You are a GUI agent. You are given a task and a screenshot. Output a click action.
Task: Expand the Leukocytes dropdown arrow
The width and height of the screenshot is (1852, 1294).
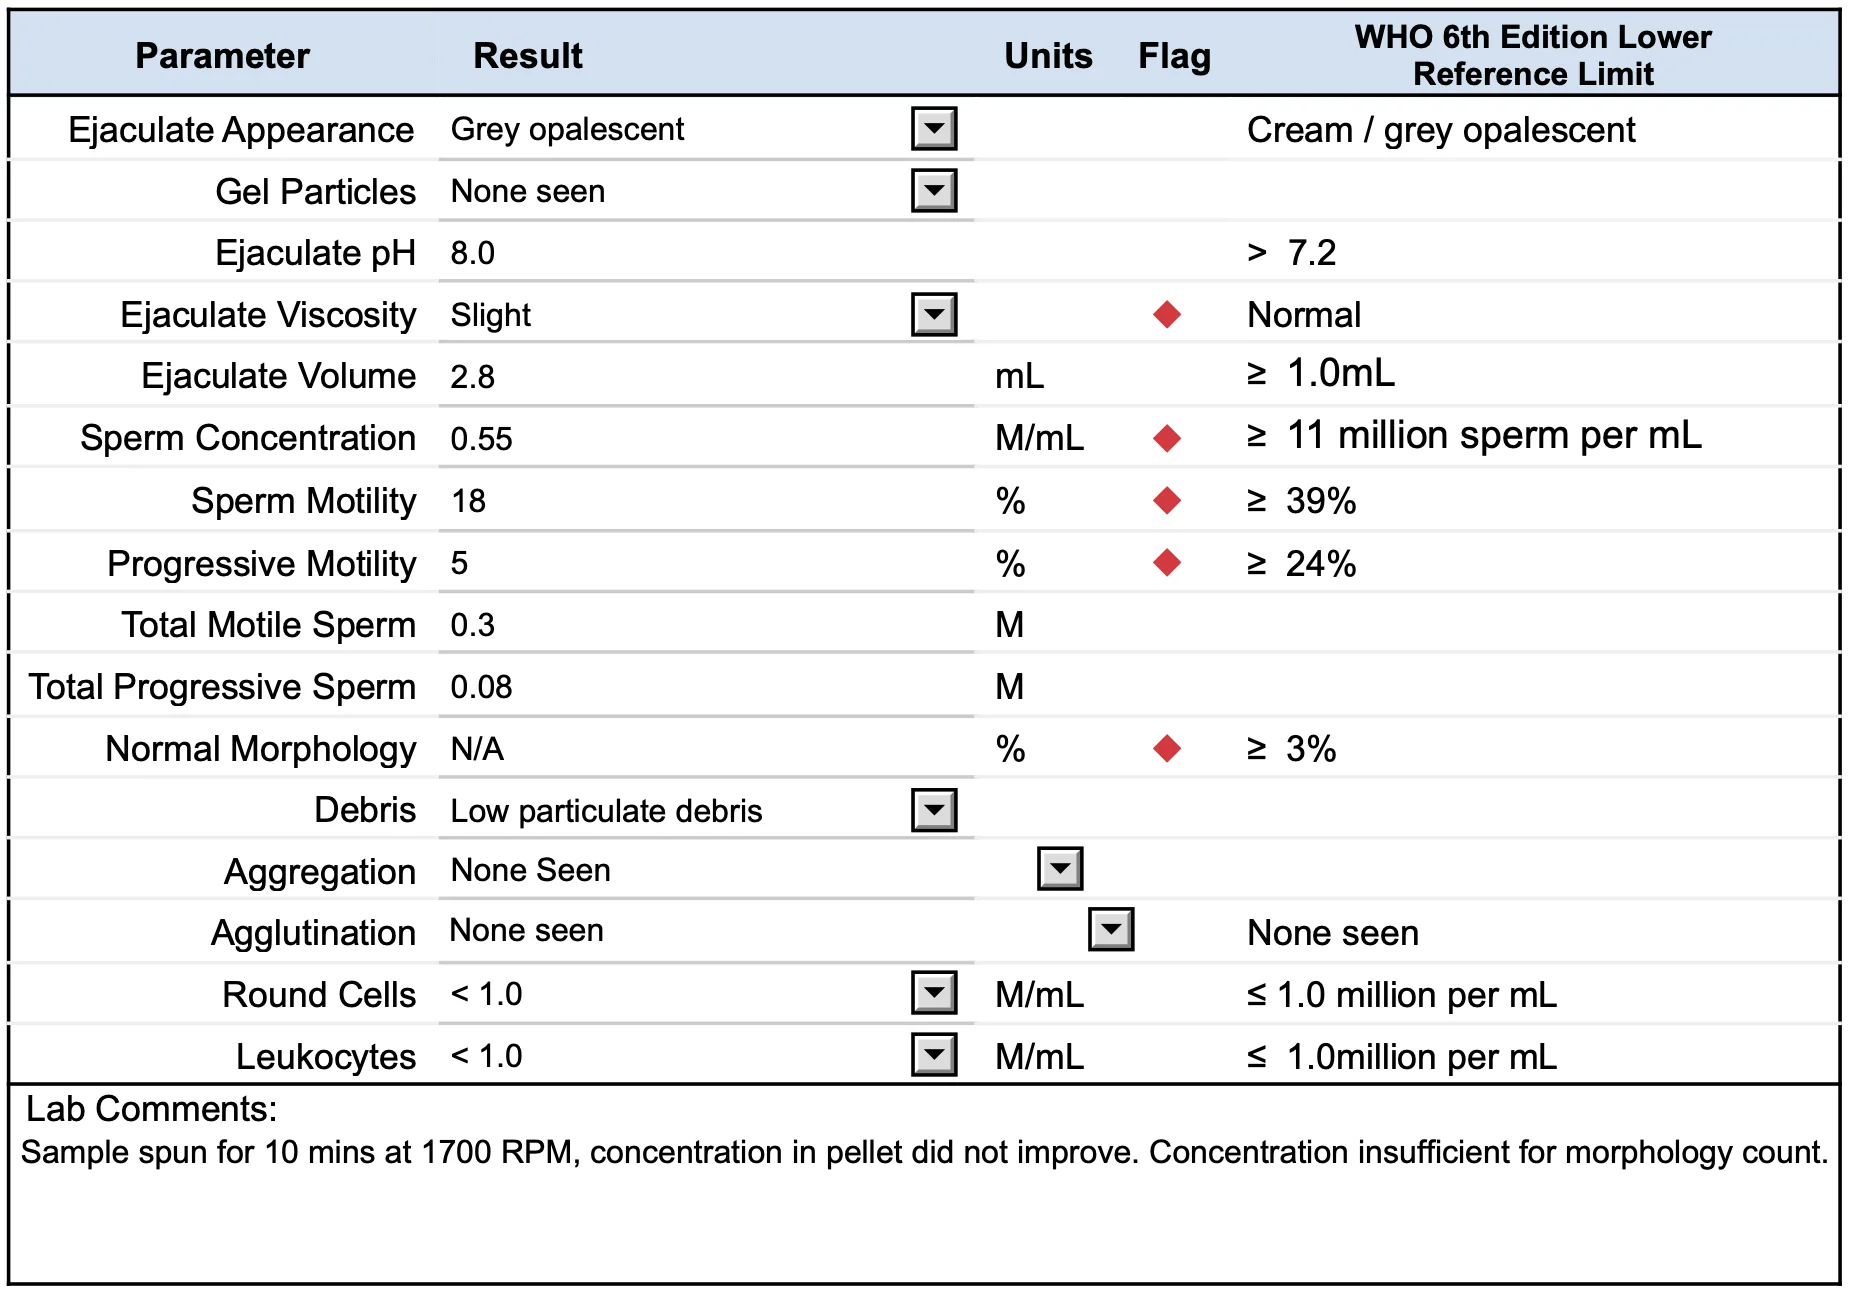pos(934,1055)
